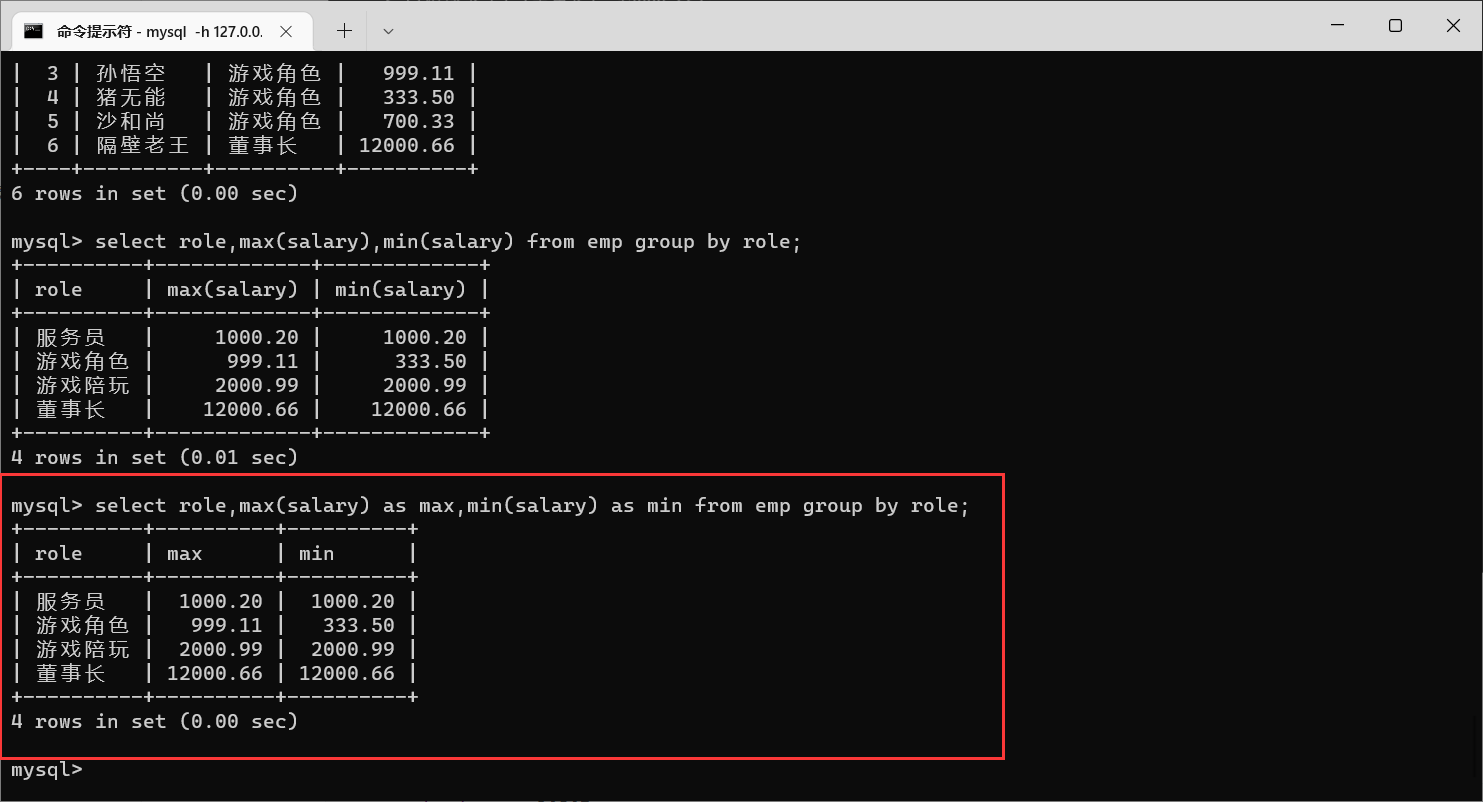Click 2000.99 under the aliased min column
1483x802 pixels.
[352, 649]
